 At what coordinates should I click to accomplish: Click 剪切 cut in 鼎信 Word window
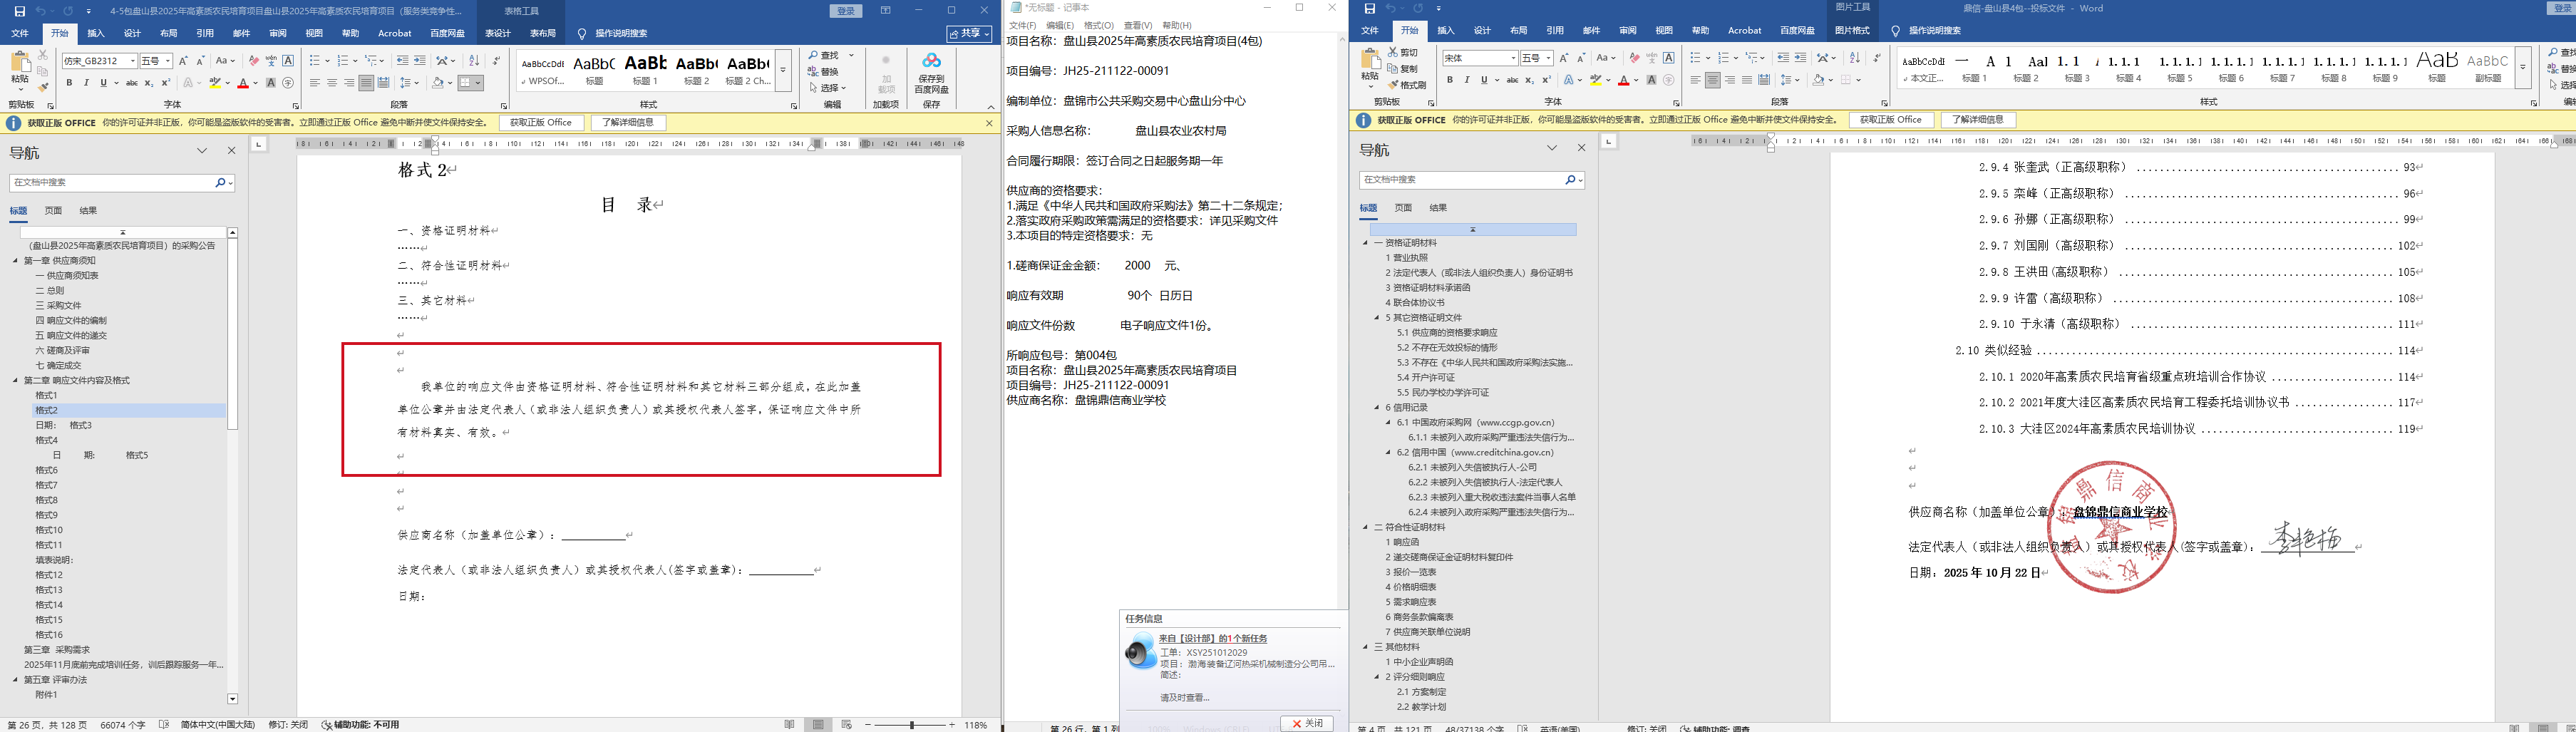point(1402,53)
